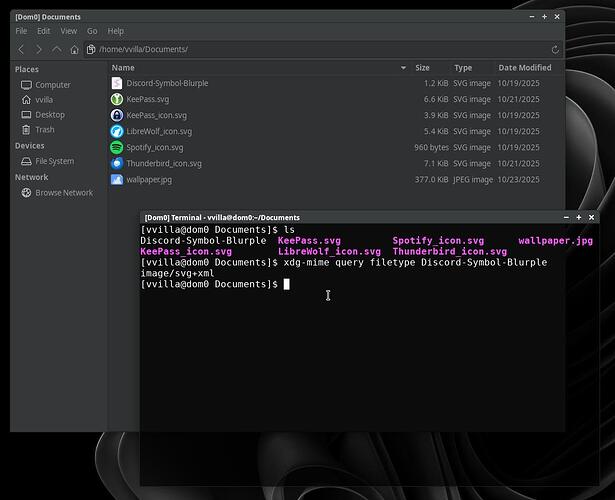Click the KeePass.svg green file icon
This screenshot has width=615, height=500.
116,99
